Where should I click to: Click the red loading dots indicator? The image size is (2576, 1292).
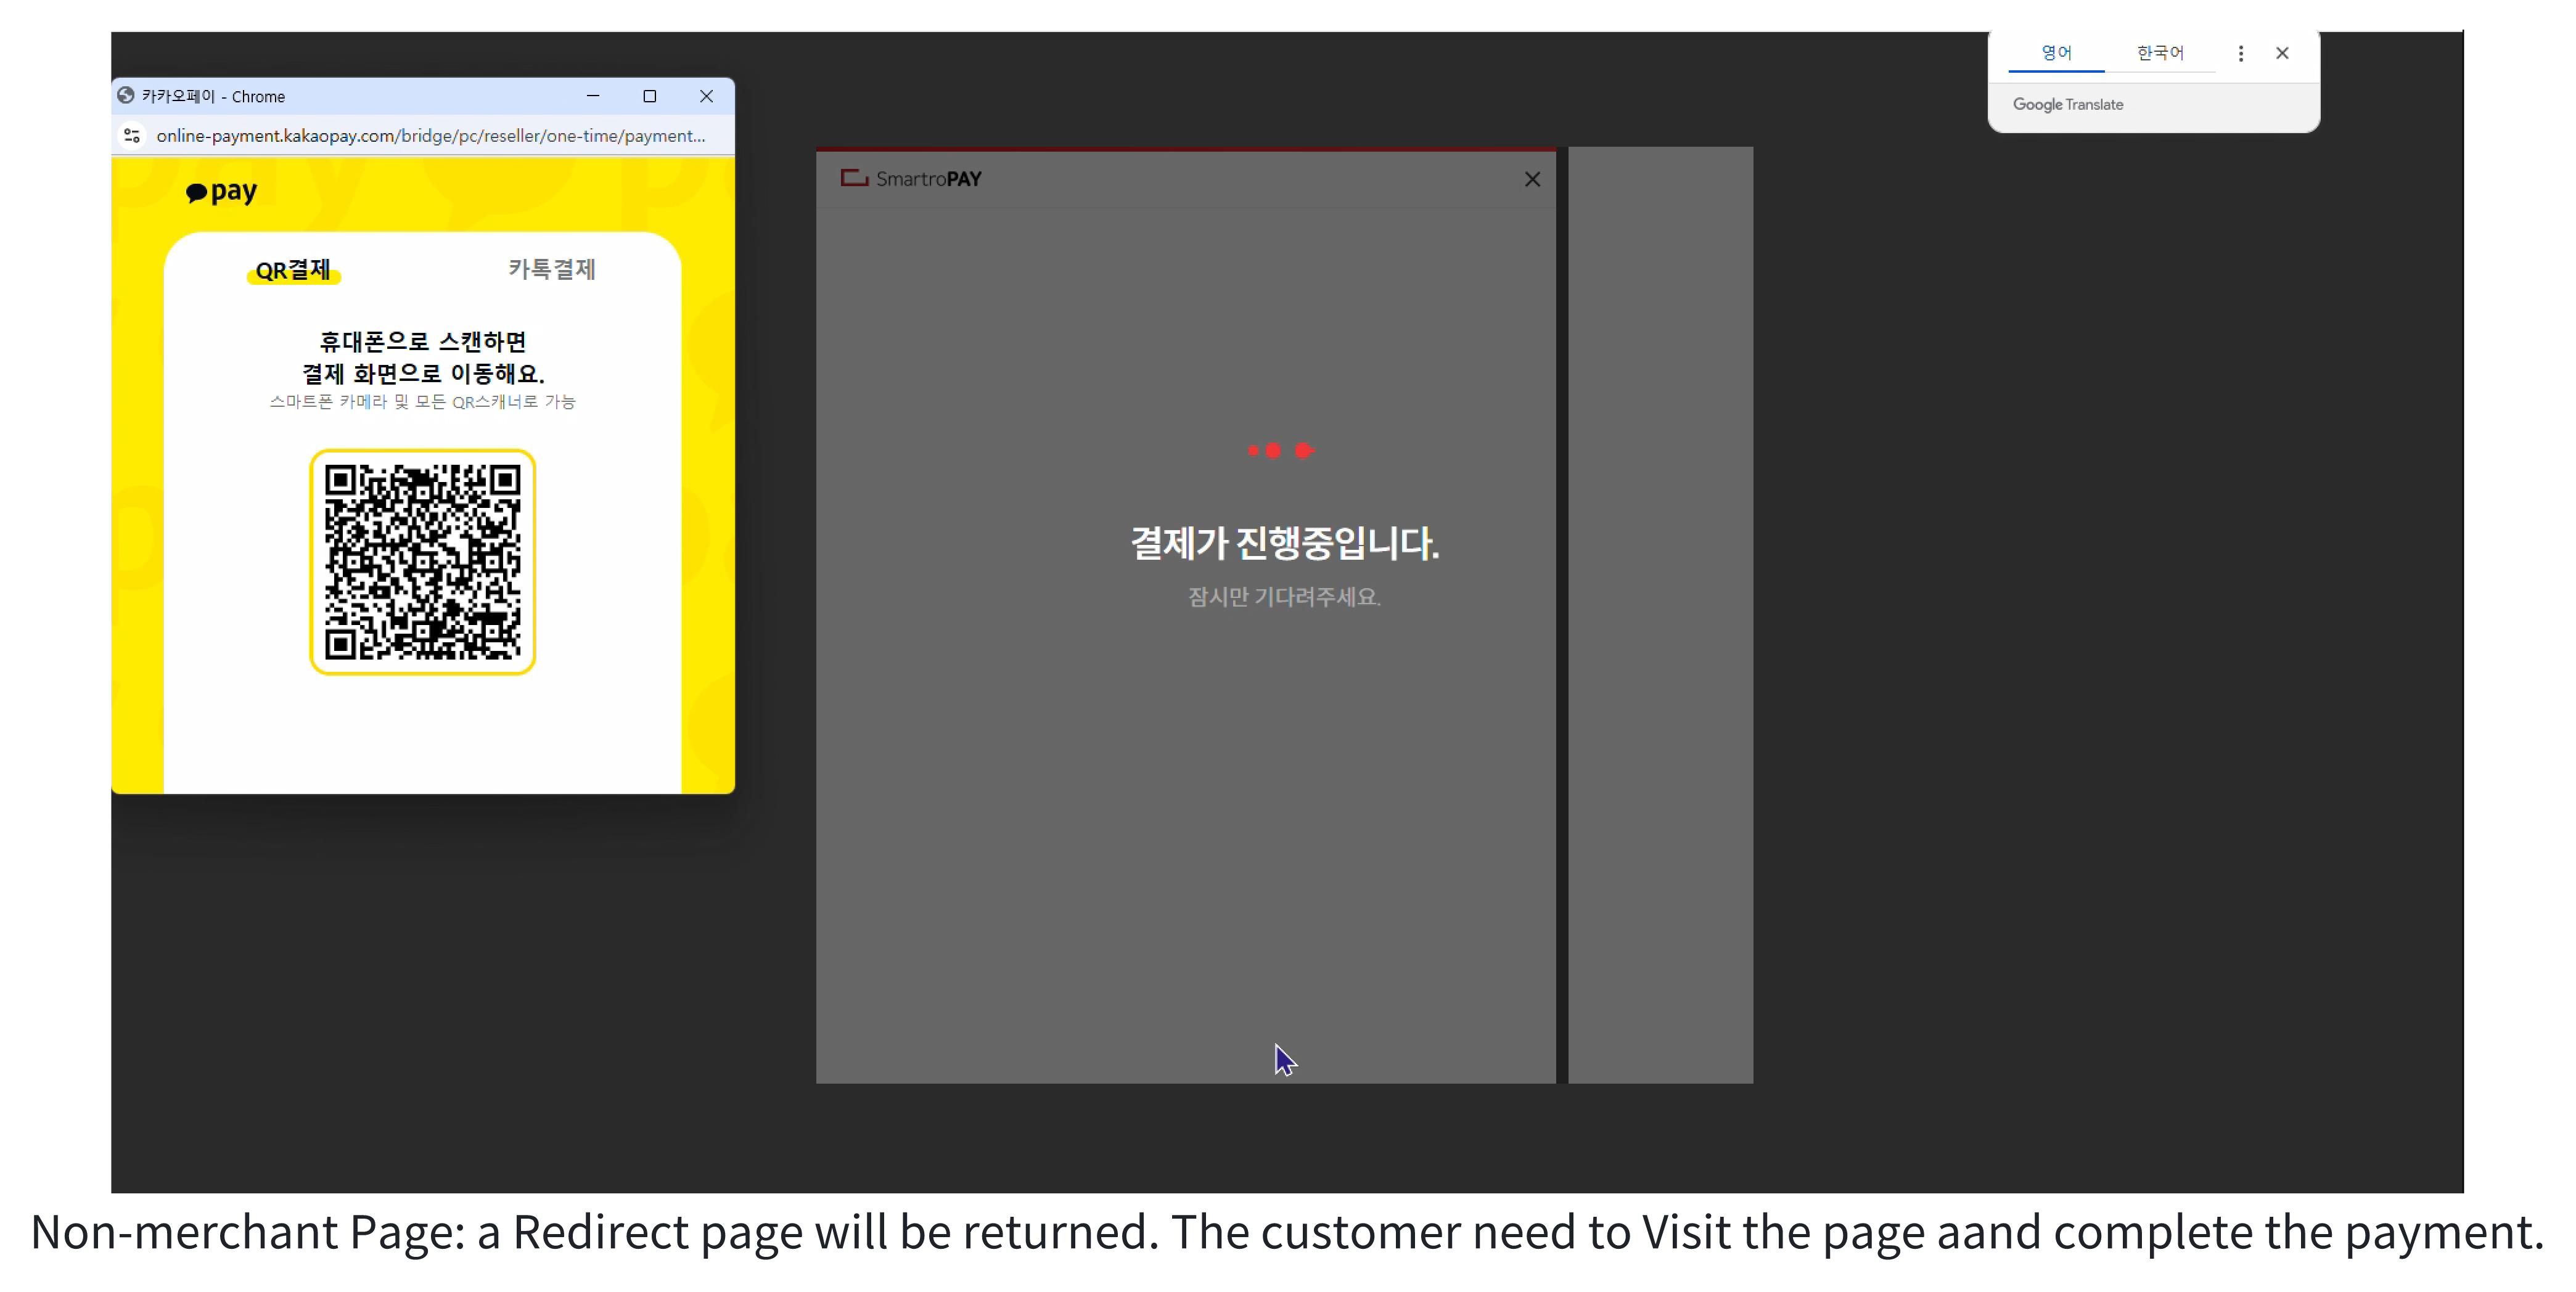1281,451
